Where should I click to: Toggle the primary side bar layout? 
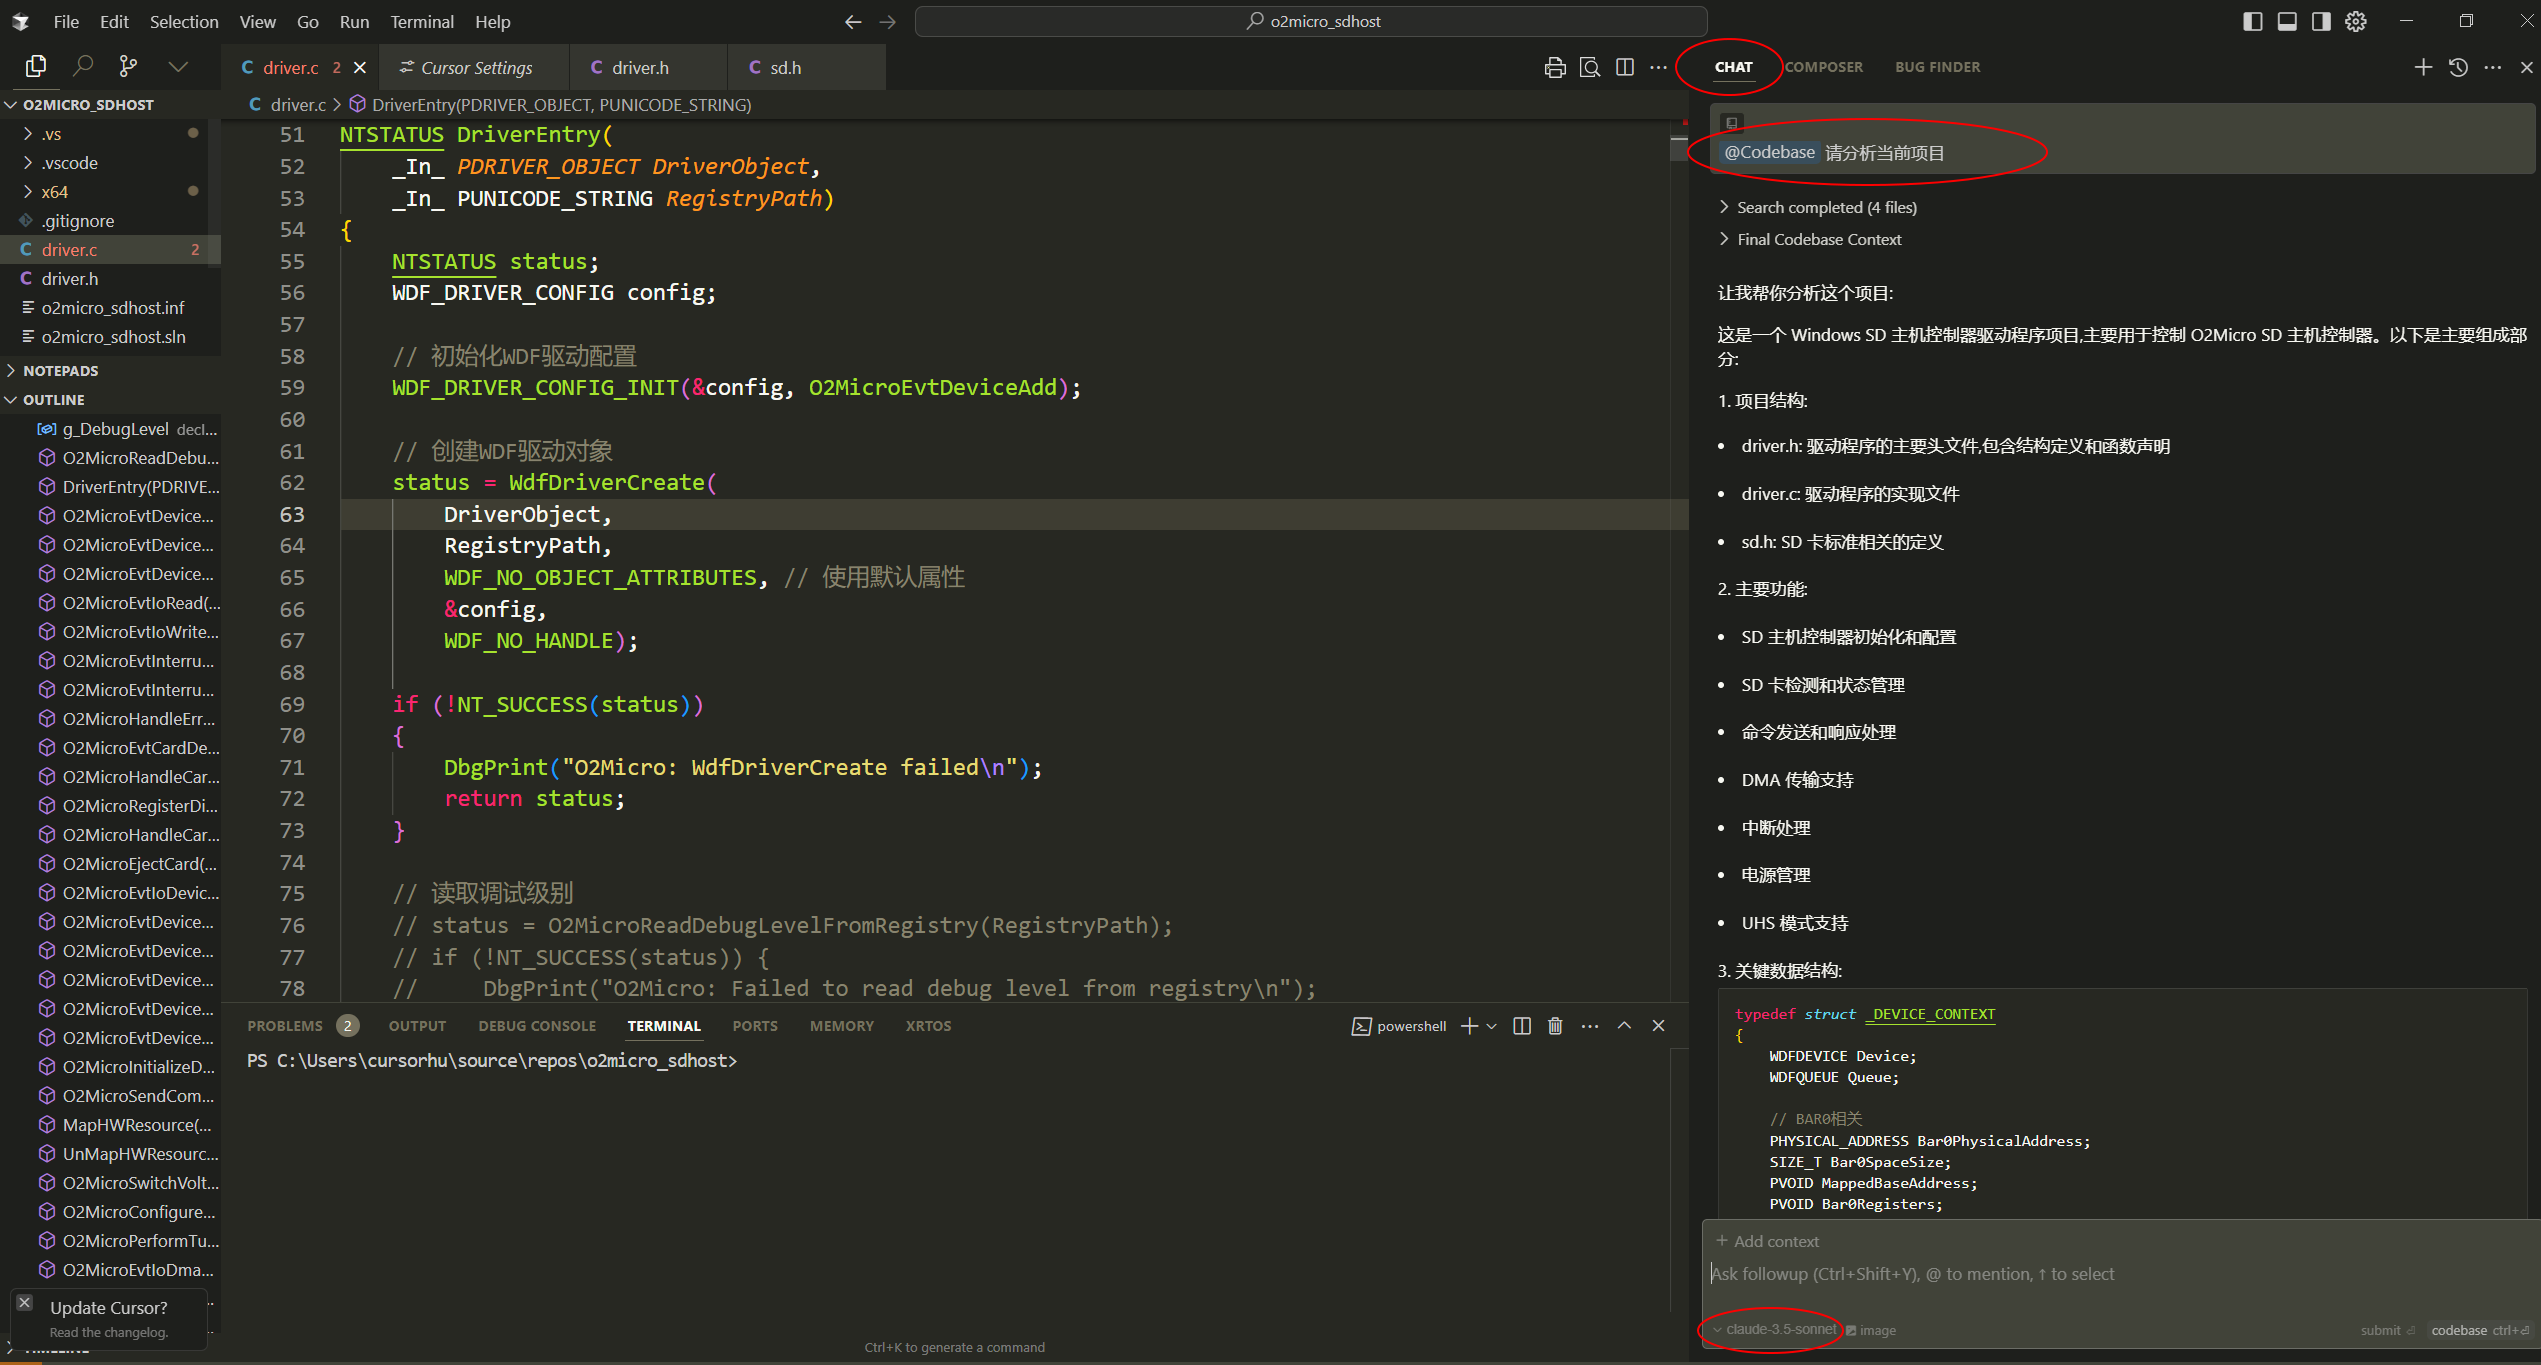(2252, 21)
